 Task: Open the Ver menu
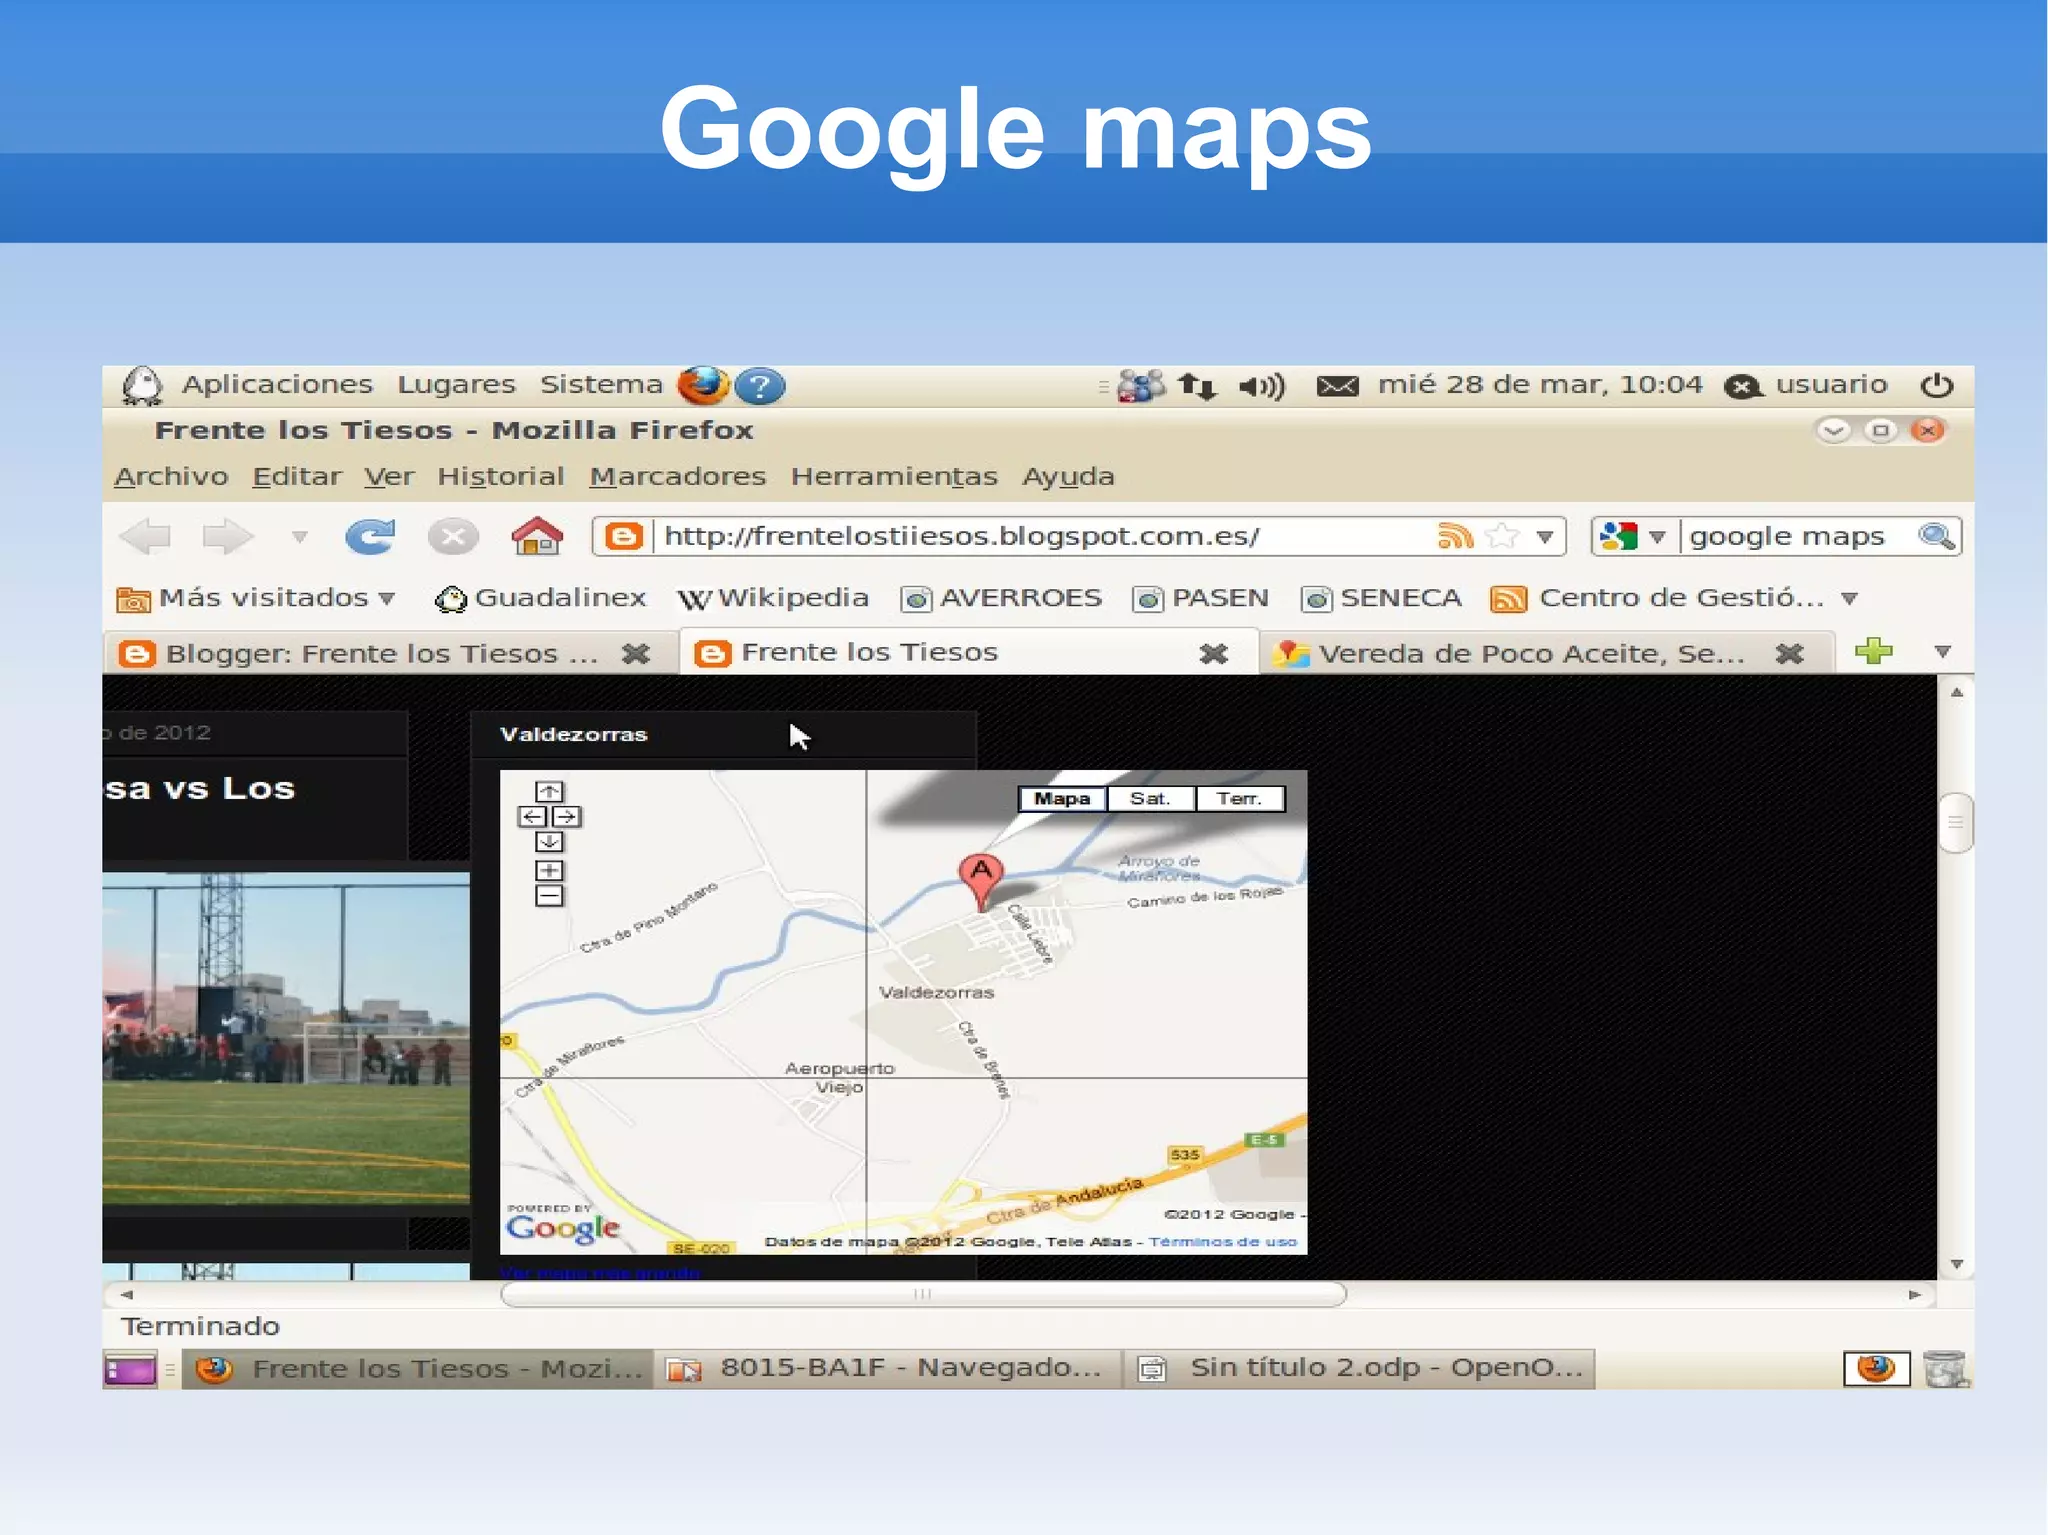click(389, 477)
